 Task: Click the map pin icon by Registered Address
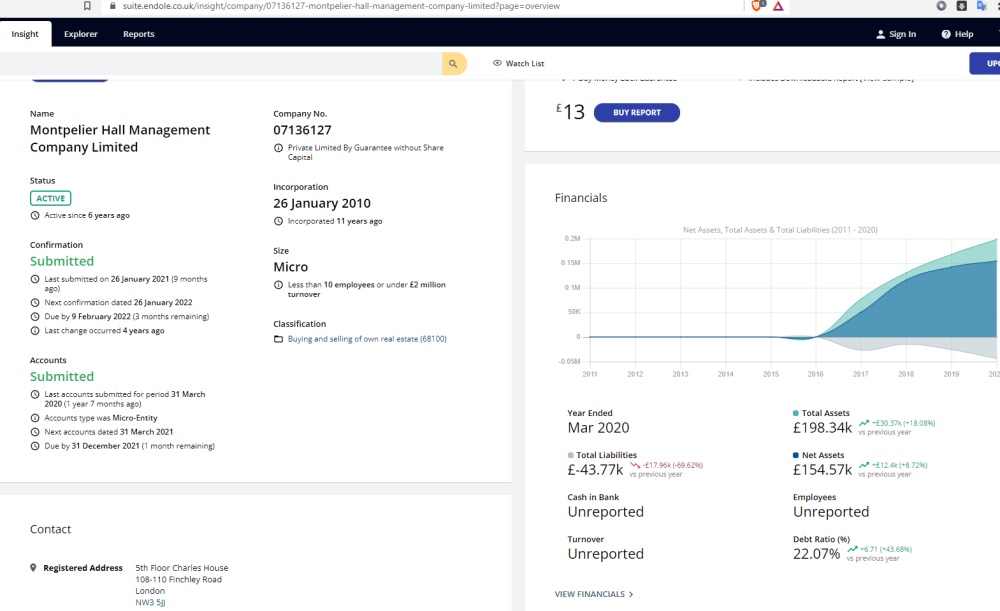tap(33, 568)
